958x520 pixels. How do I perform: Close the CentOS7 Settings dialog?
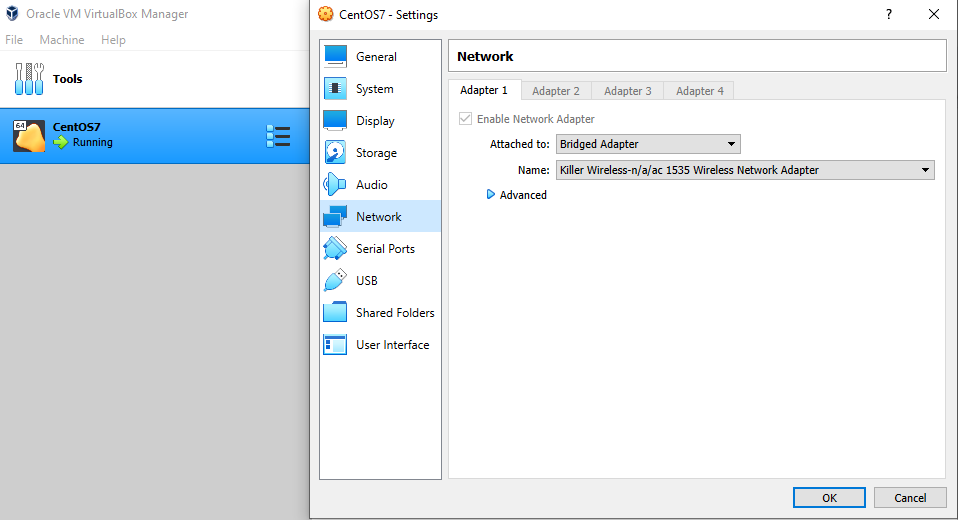click(934, 14)
